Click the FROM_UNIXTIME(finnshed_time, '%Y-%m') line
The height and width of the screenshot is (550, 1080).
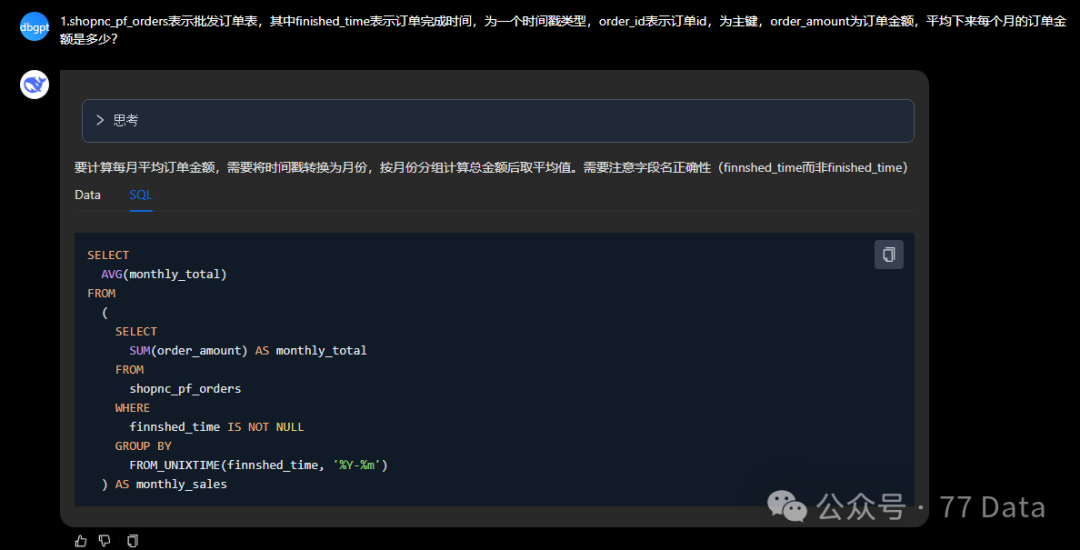pyautogui.click(x=259, y=465)
